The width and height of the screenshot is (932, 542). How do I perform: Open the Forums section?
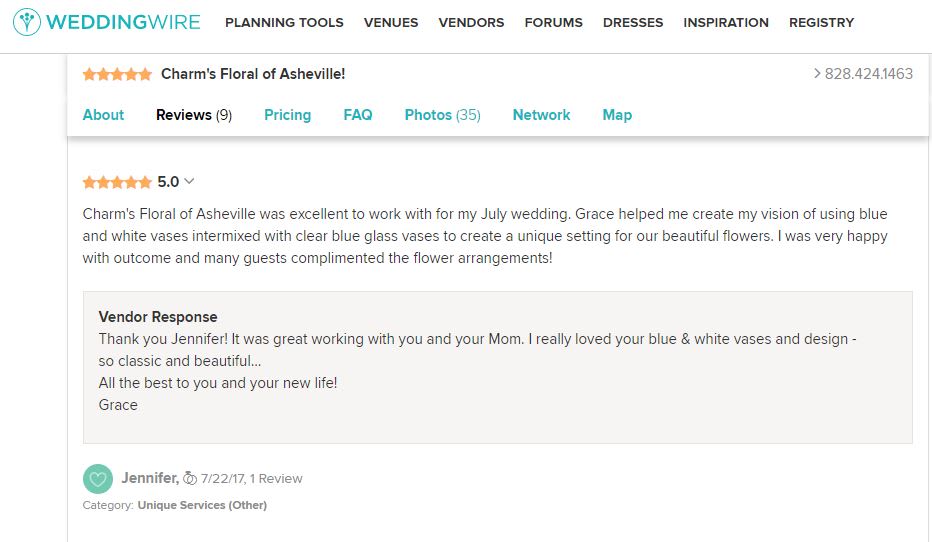pos(553,22)
